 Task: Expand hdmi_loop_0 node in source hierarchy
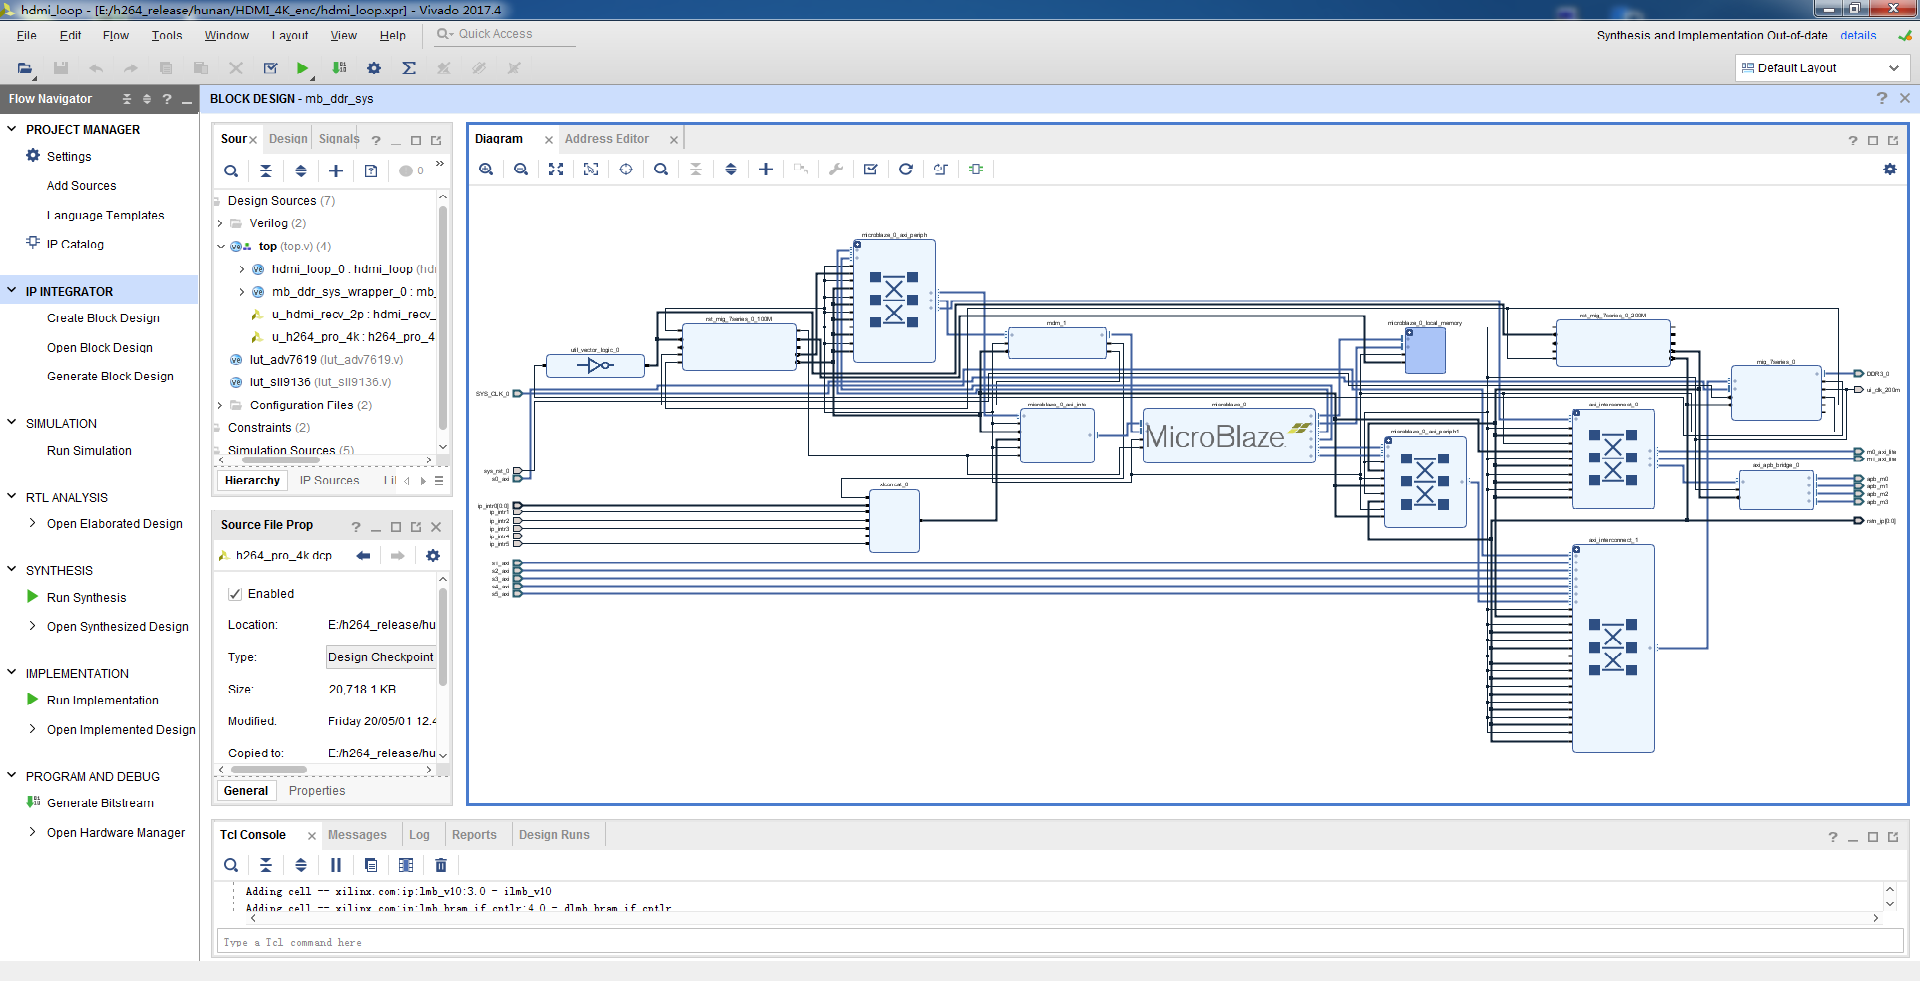point(242,269)
